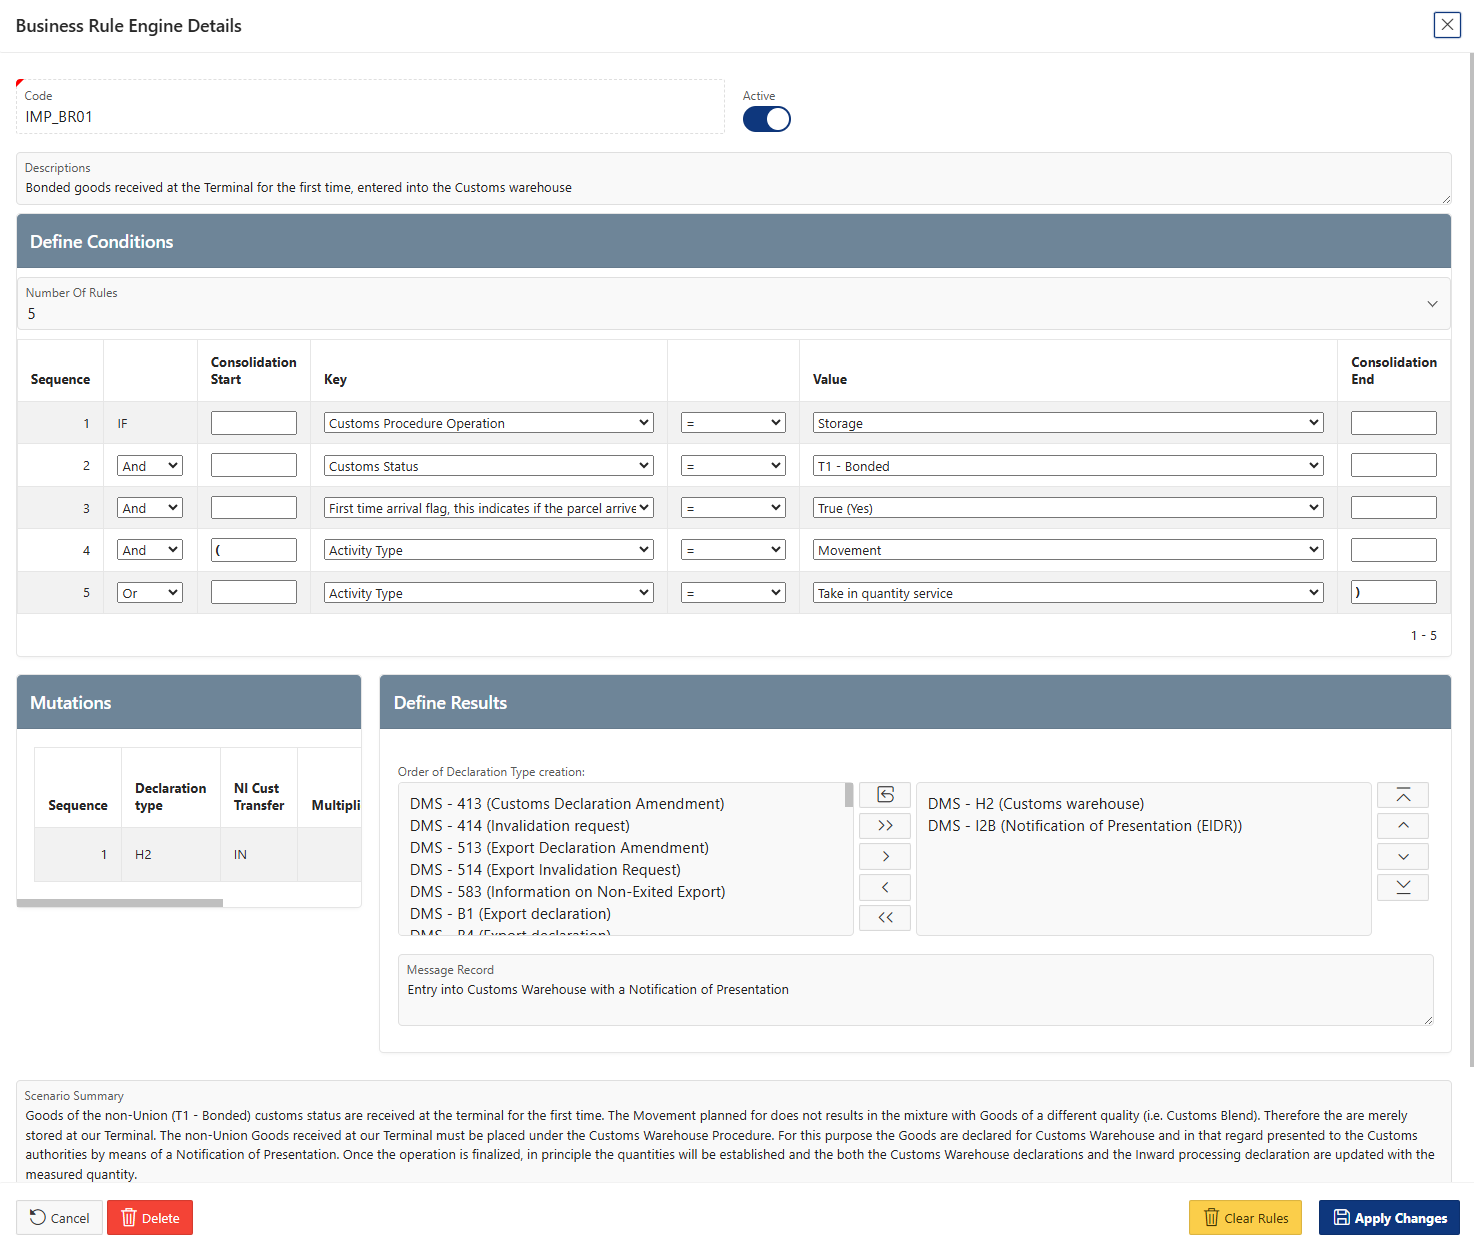Click the H2 cell in Mutations table
The height and width of the screenshot is (1248, 1474).
tap(171, 855)
